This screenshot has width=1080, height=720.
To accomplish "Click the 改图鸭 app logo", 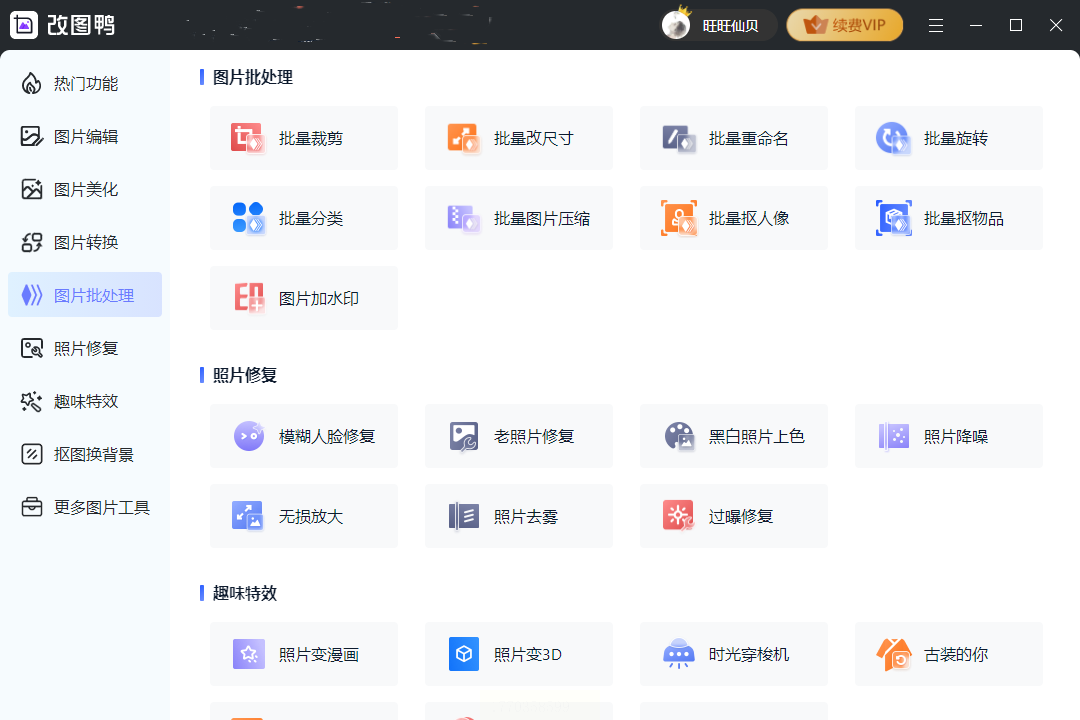I will click(24, 25).
